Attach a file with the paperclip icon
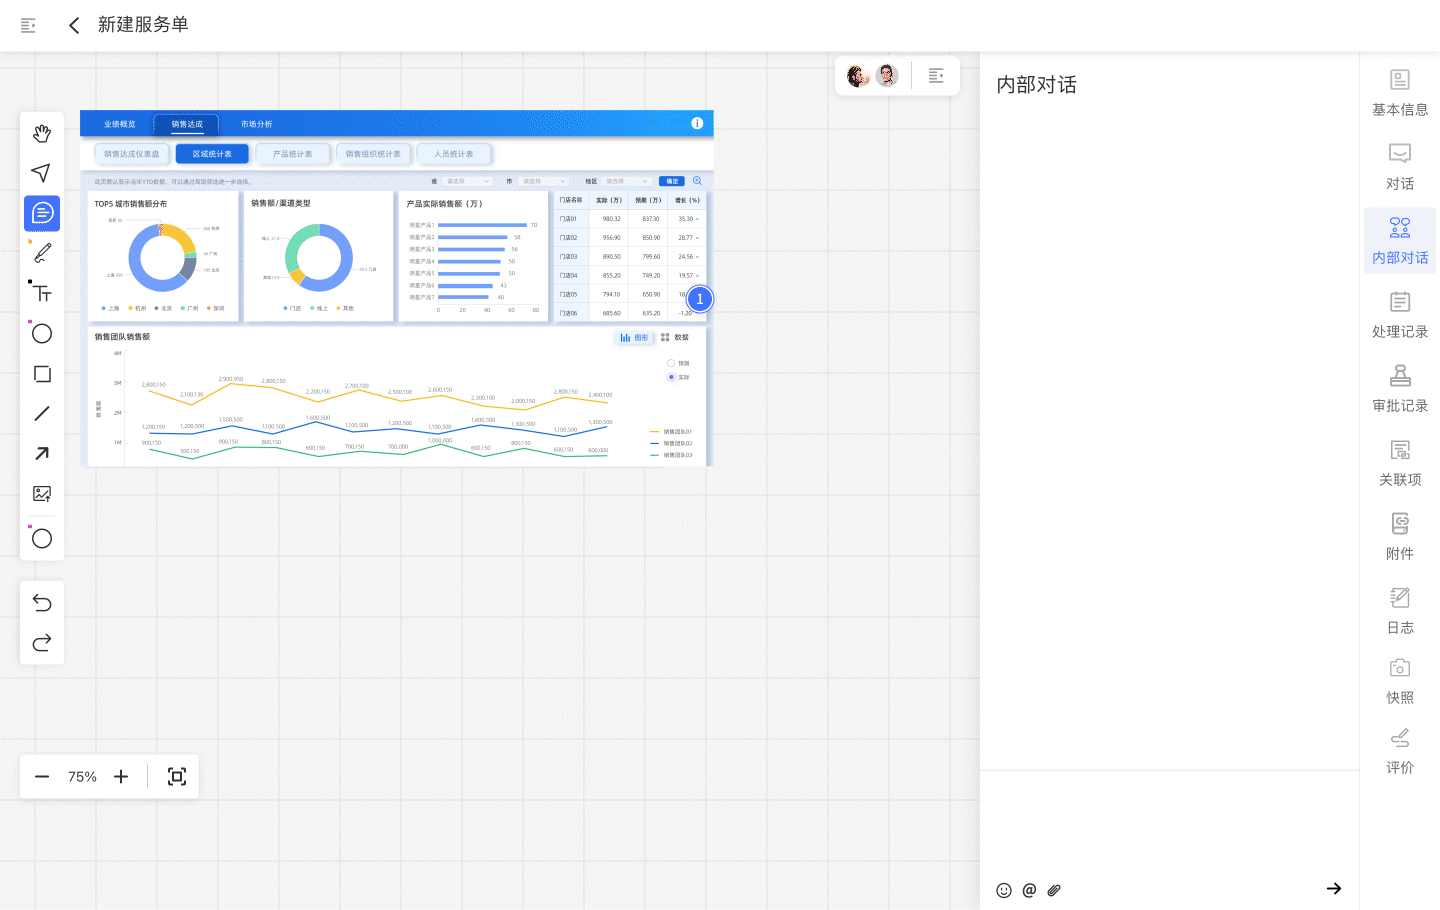Viewport: 1440px width, 910px height. [x=1054, y=890]
